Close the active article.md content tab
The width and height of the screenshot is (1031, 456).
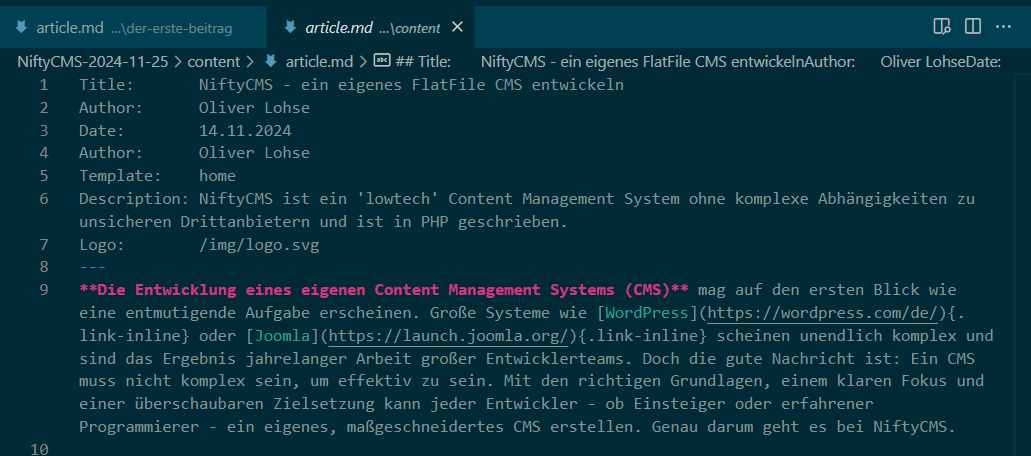tap(457, 27)
